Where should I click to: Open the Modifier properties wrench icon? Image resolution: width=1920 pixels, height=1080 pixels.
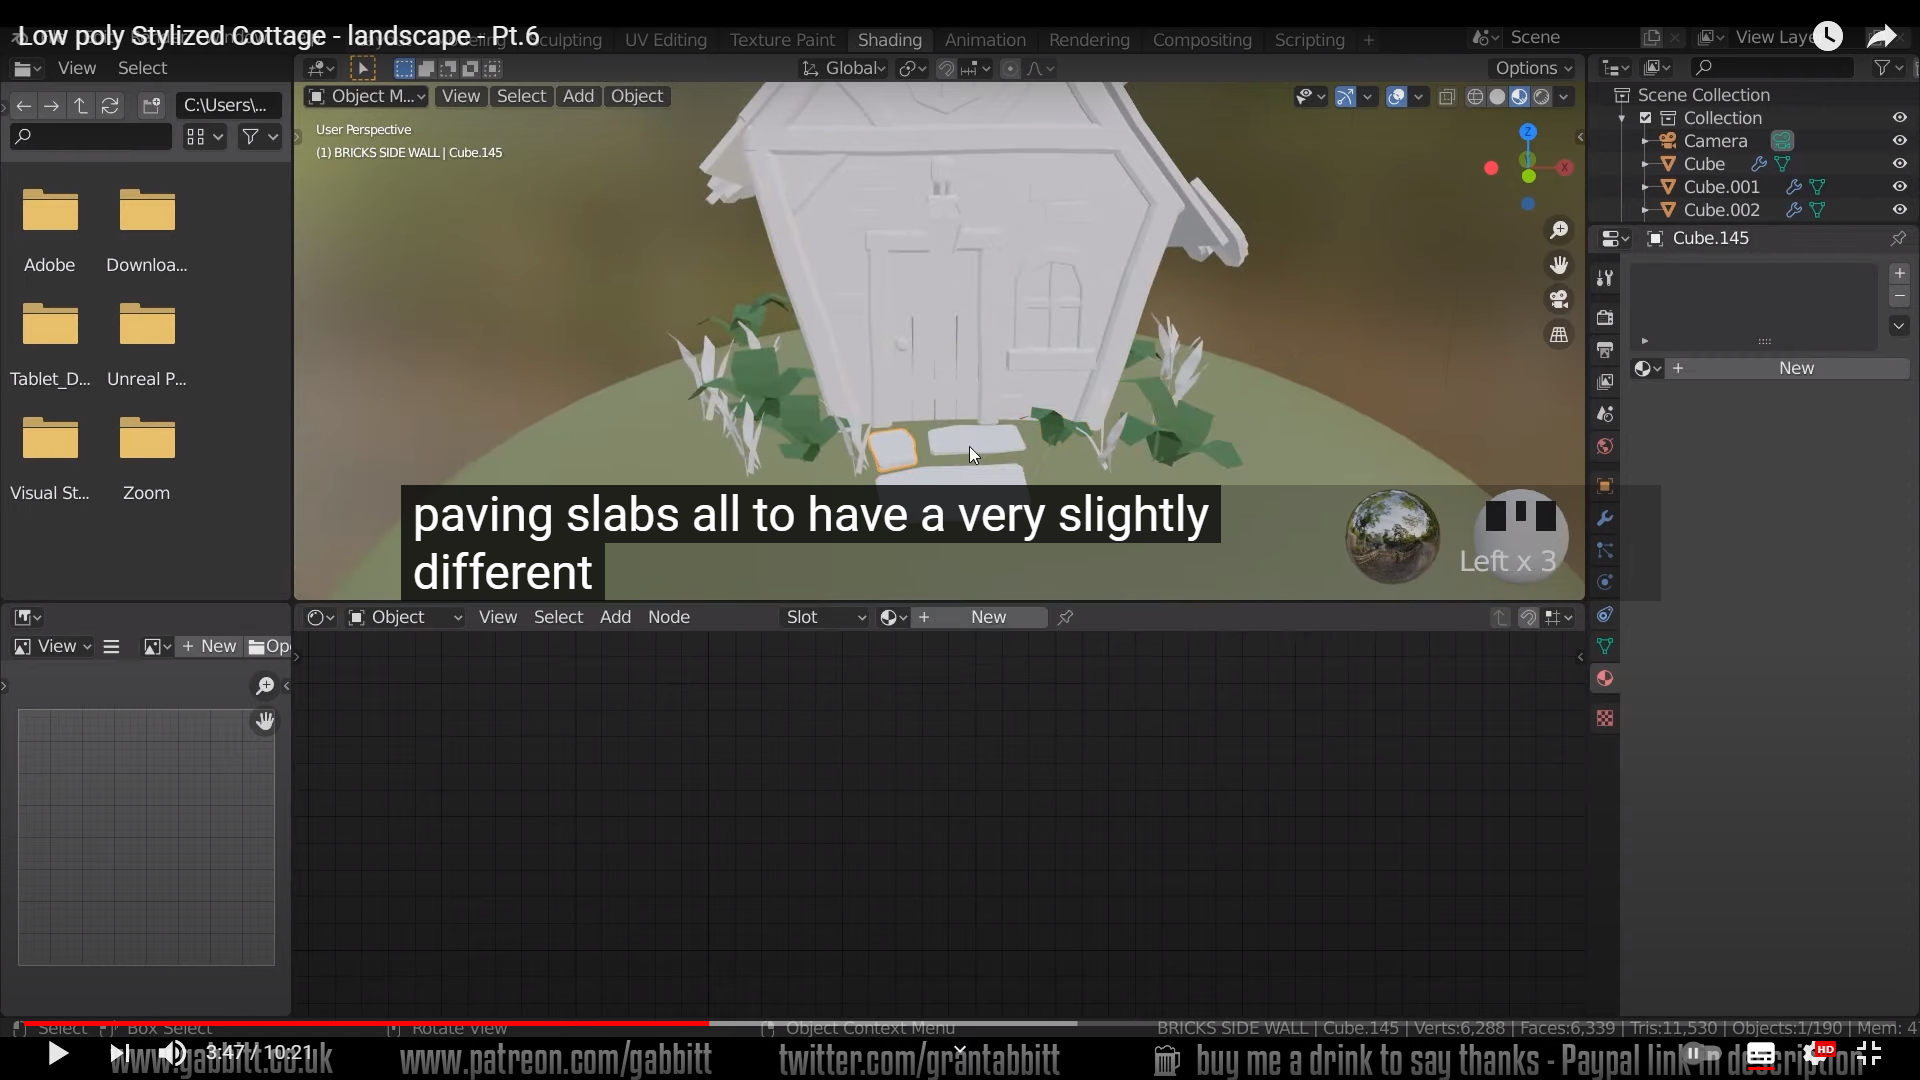1605,518
